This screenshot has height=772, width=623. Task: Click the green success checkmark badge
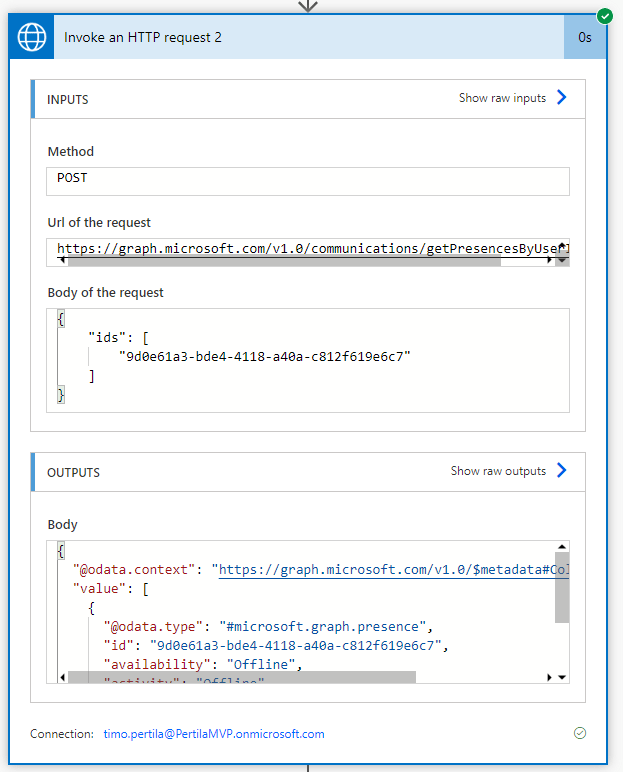click(604, 16)
